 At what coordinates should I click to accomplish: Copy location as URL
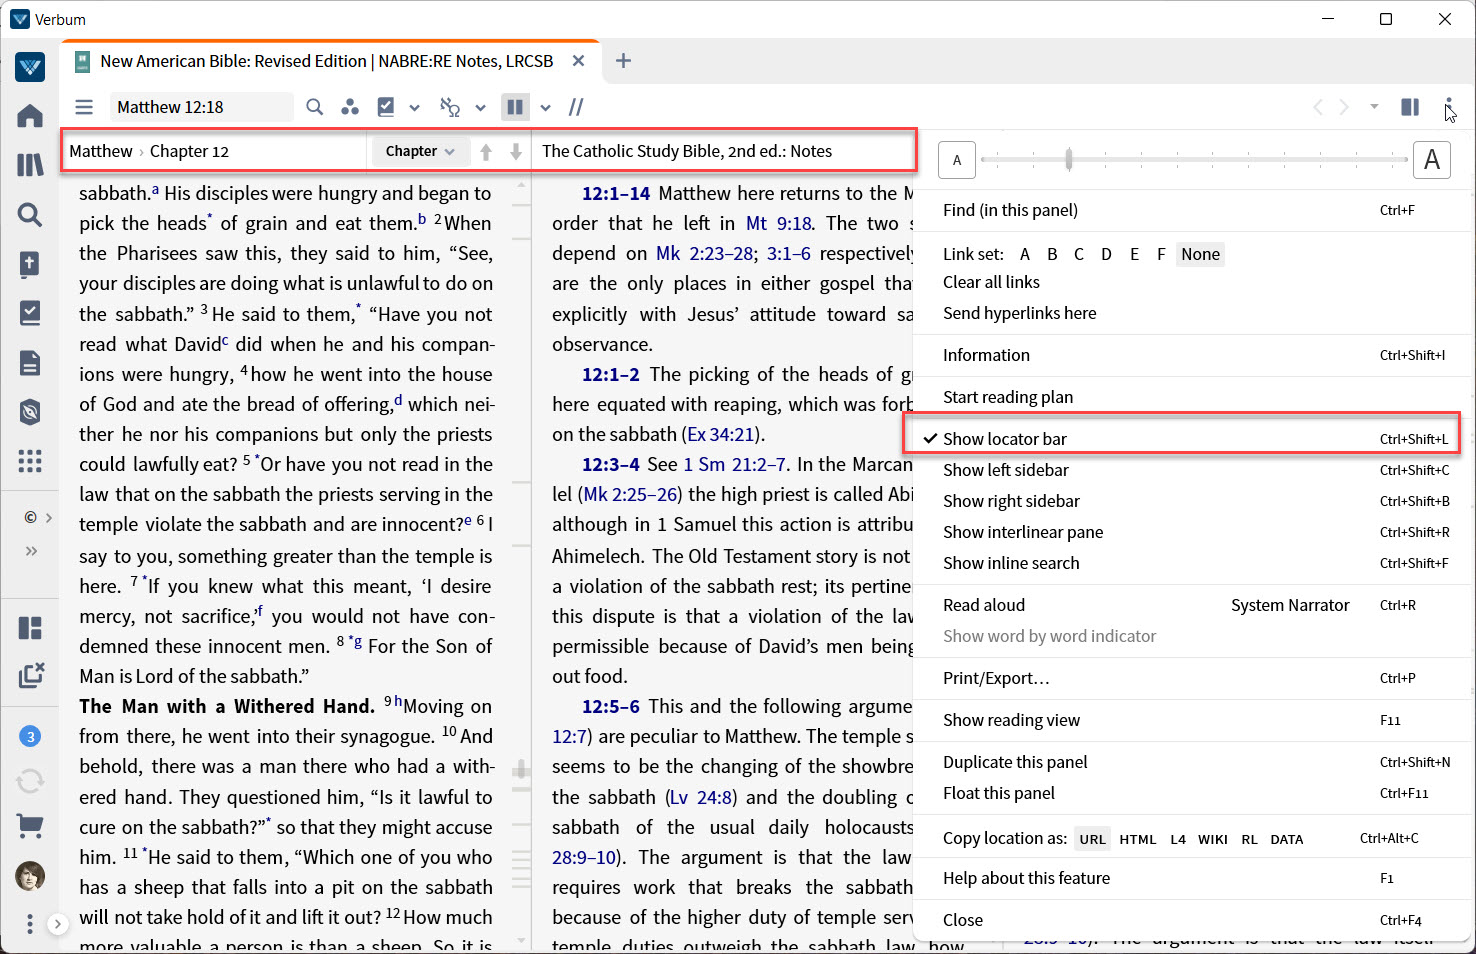(1093, 839)
